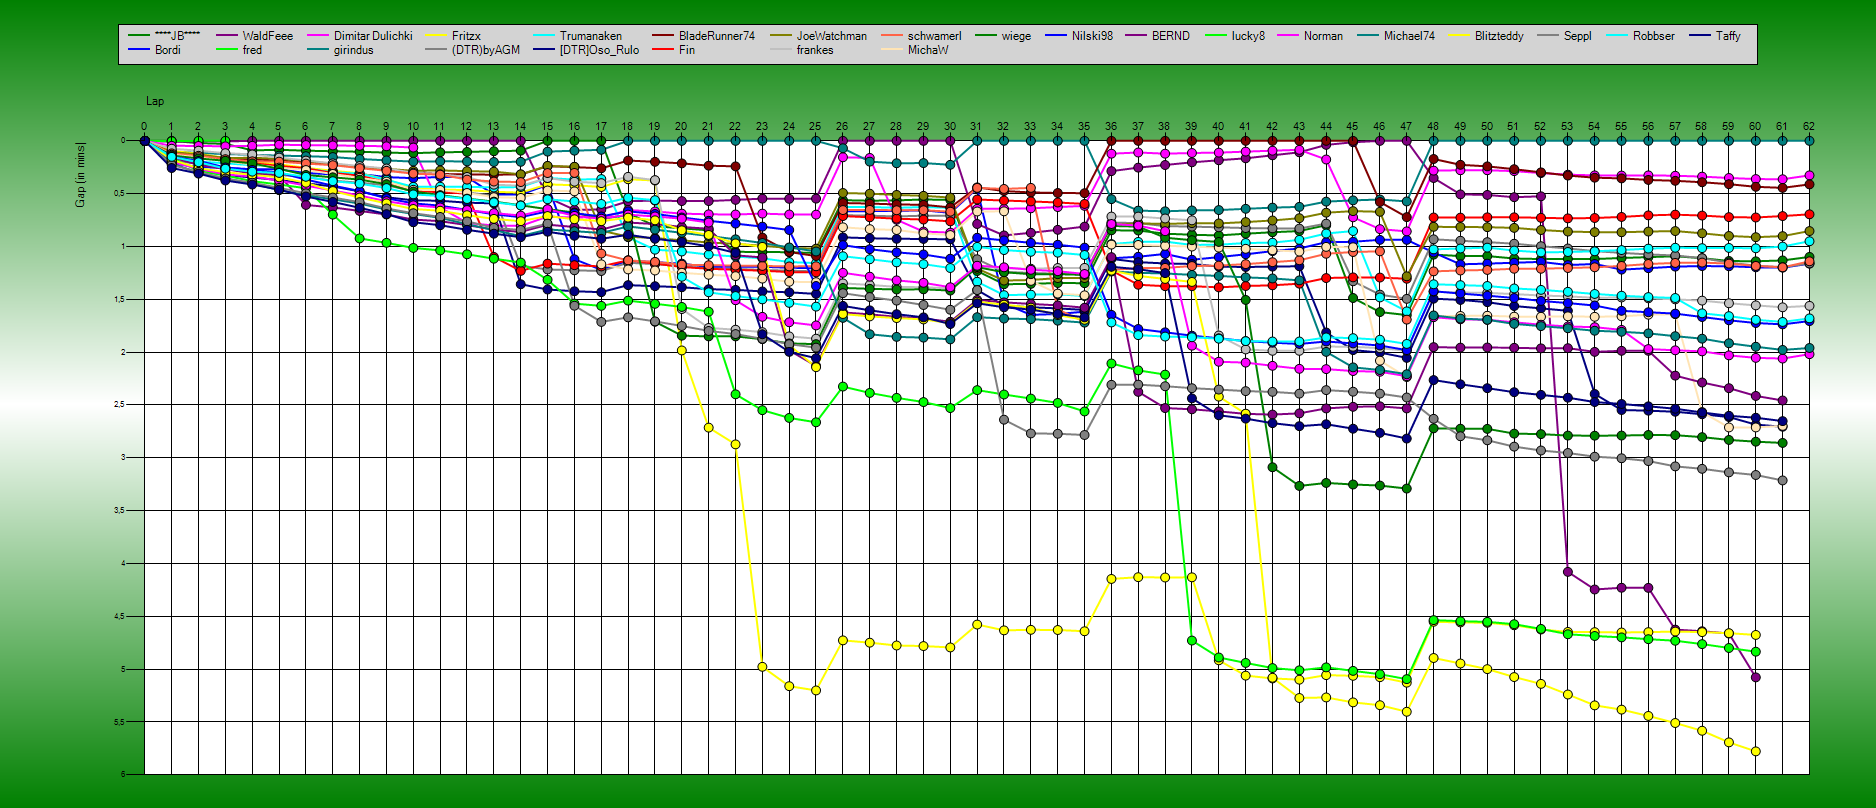Select the Michael74 legend label

click(1408, 36)
